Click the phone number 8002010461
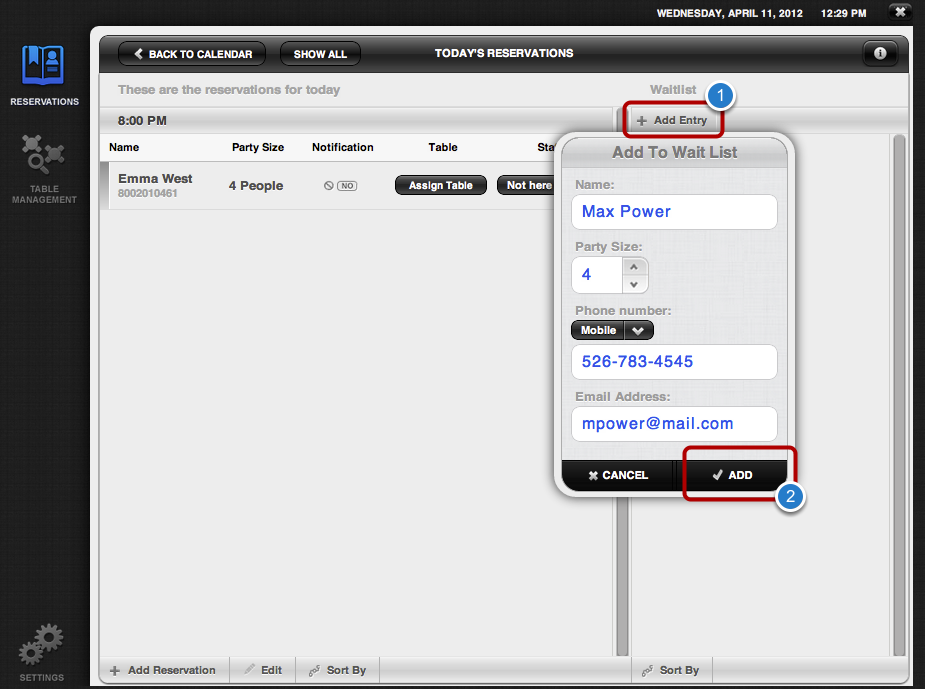Image resolution: width=925 pixels, height=689 pixels. 147,193
